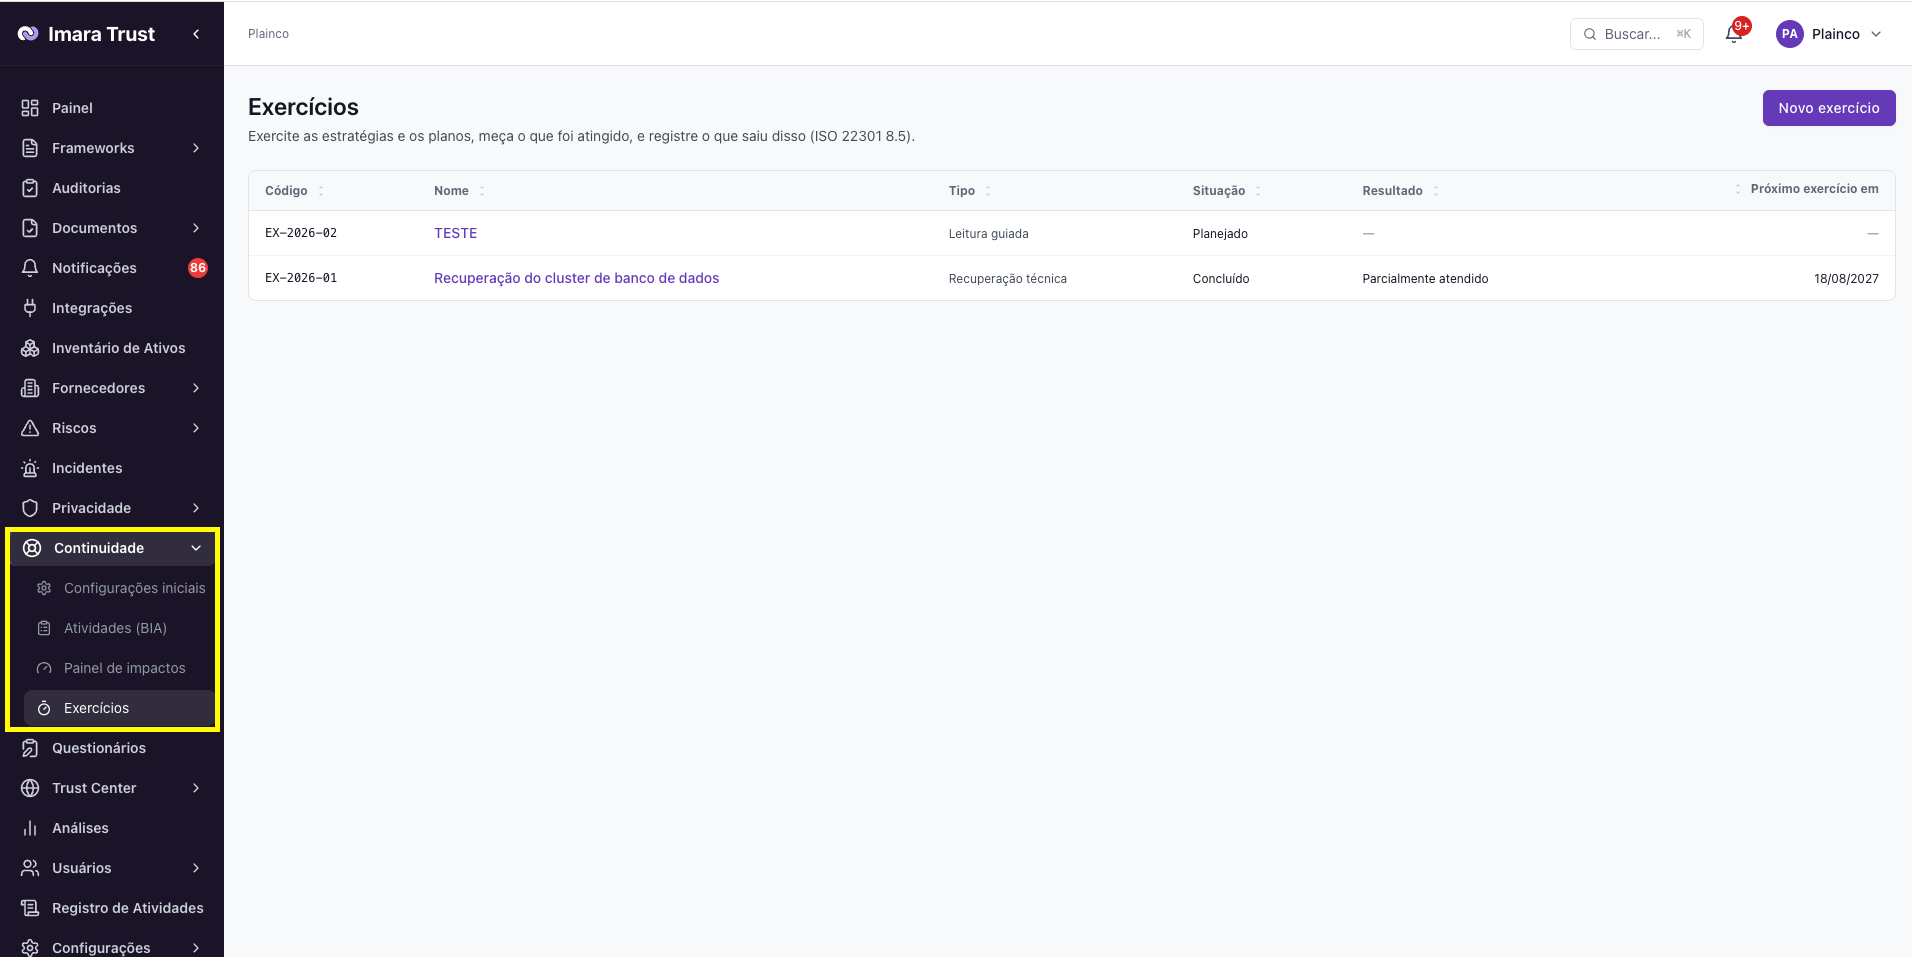Click the Recuperação técnica type cell
The height and width of the screenshot is (957, 1912).
coord(1007,279)
